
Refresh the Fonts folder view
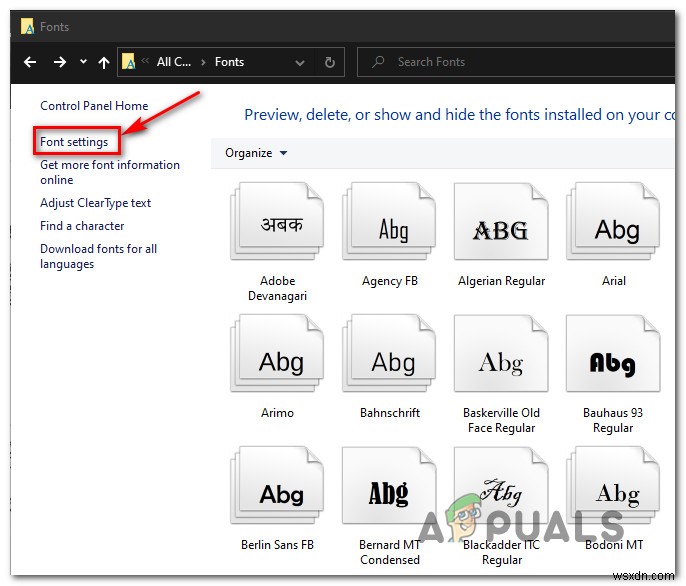pyautogui.click(x=330, y=63)
